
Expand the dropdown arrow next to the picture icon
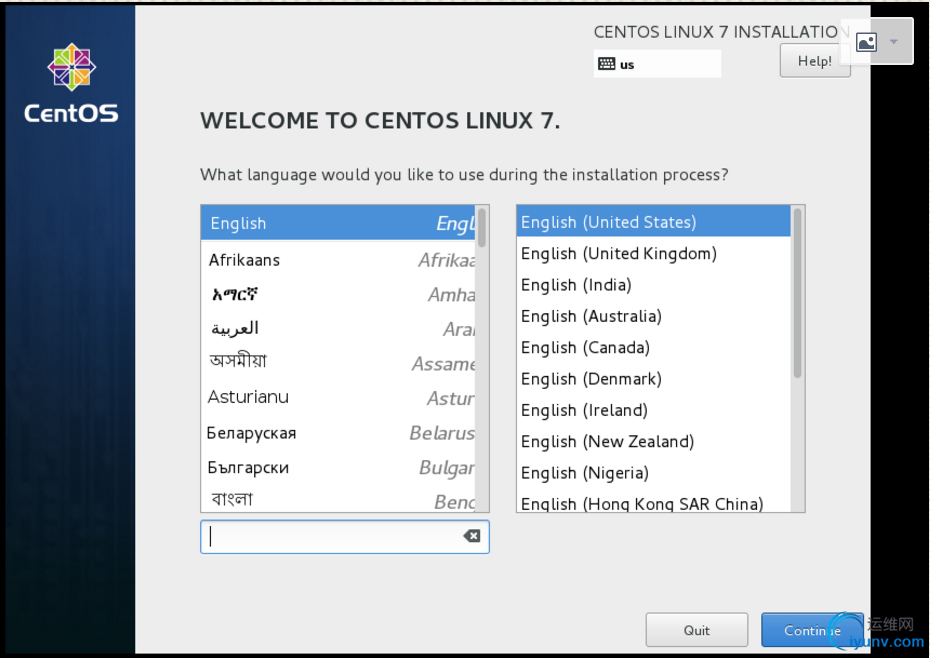click(893, 42)
